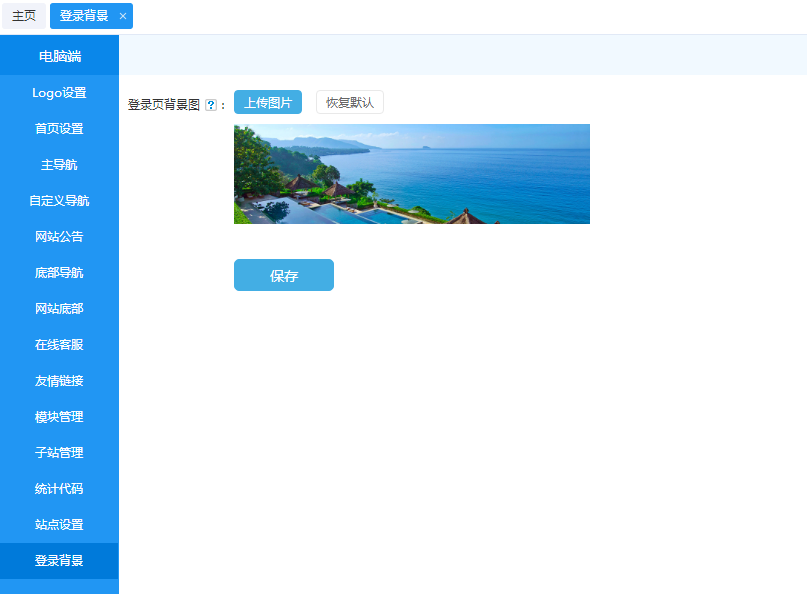Go to 主导航 settings
The height and width of the screenshot is (594, 807).
pos(59,165)
